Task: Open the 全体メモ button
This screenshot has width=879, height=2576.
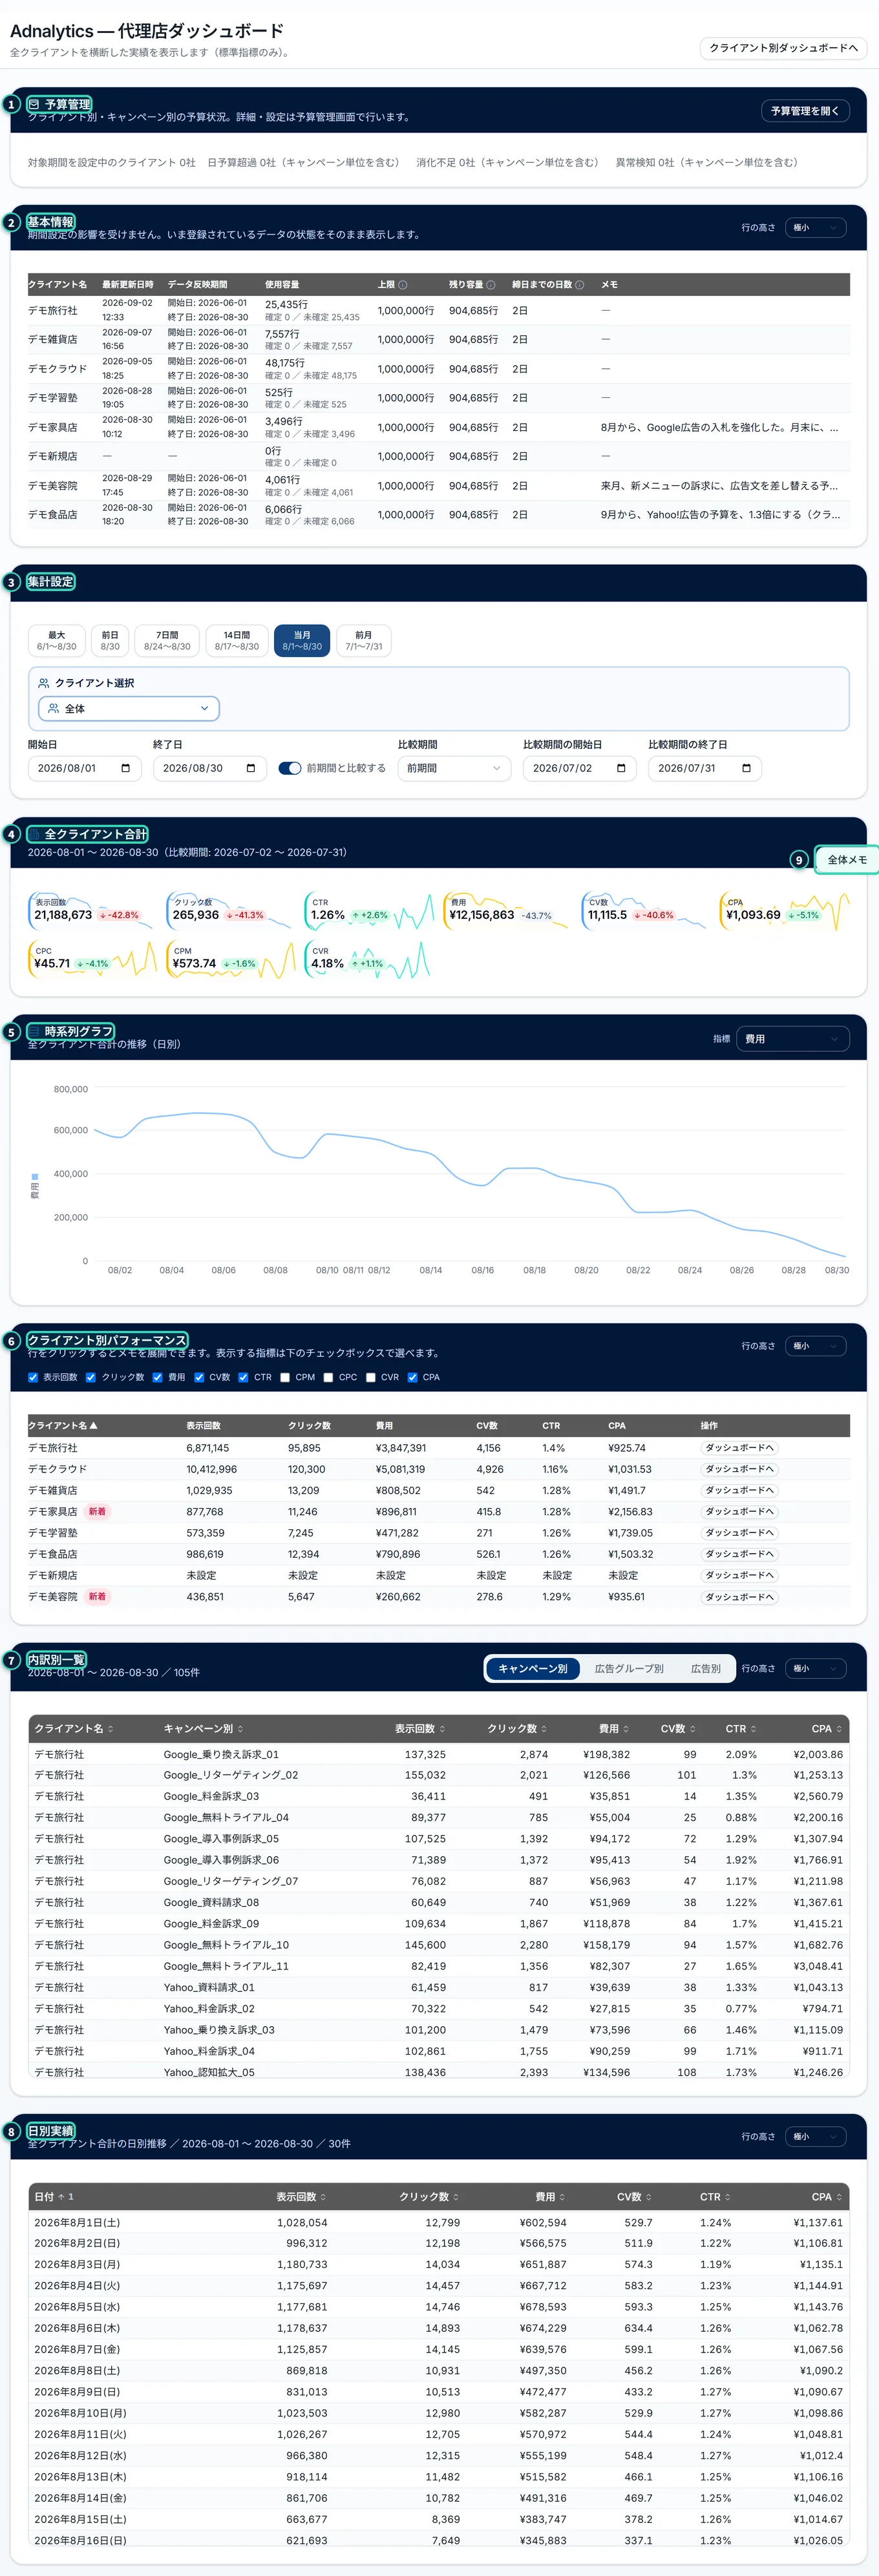Action: [847, 860]
